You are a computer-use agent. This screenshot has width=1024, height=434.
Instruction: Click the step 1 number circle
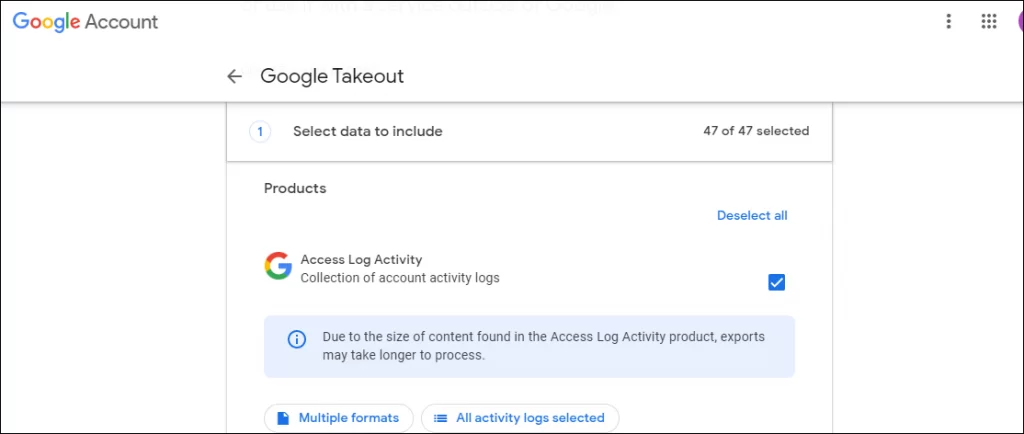coord(260,132)
